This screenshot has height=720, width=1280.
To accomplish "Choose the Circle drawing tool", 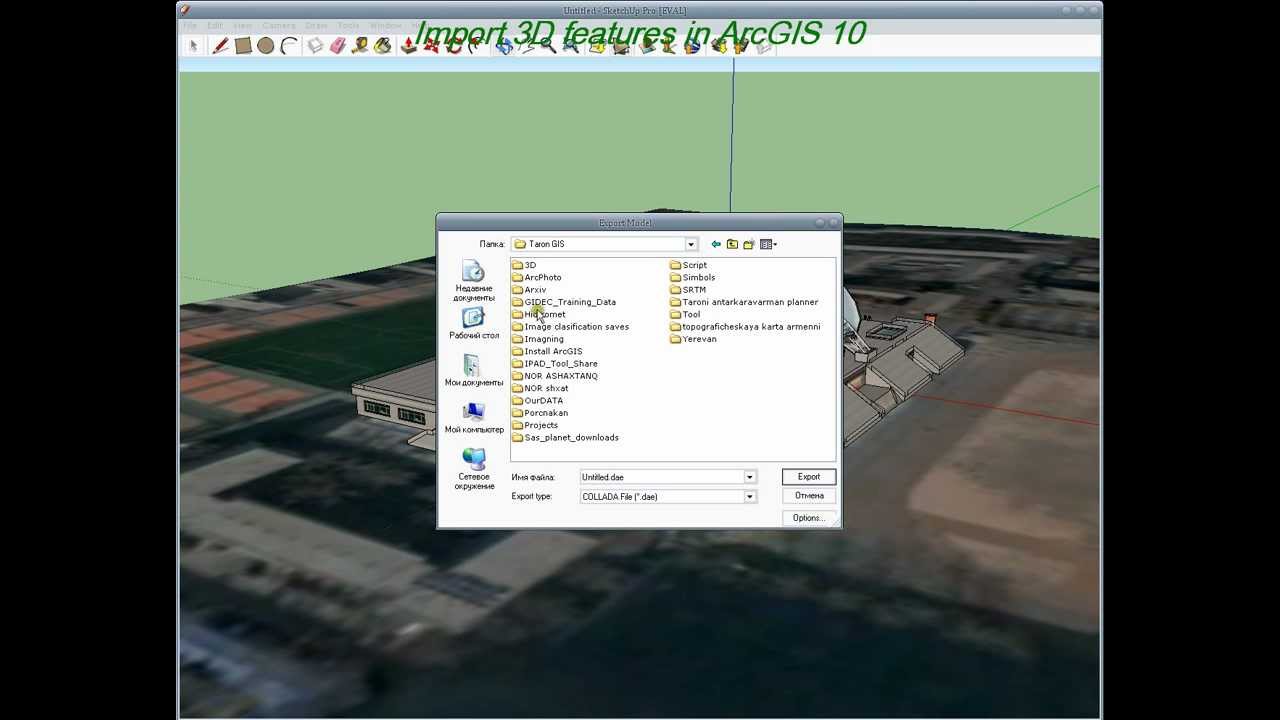I will tap(265, 46).
